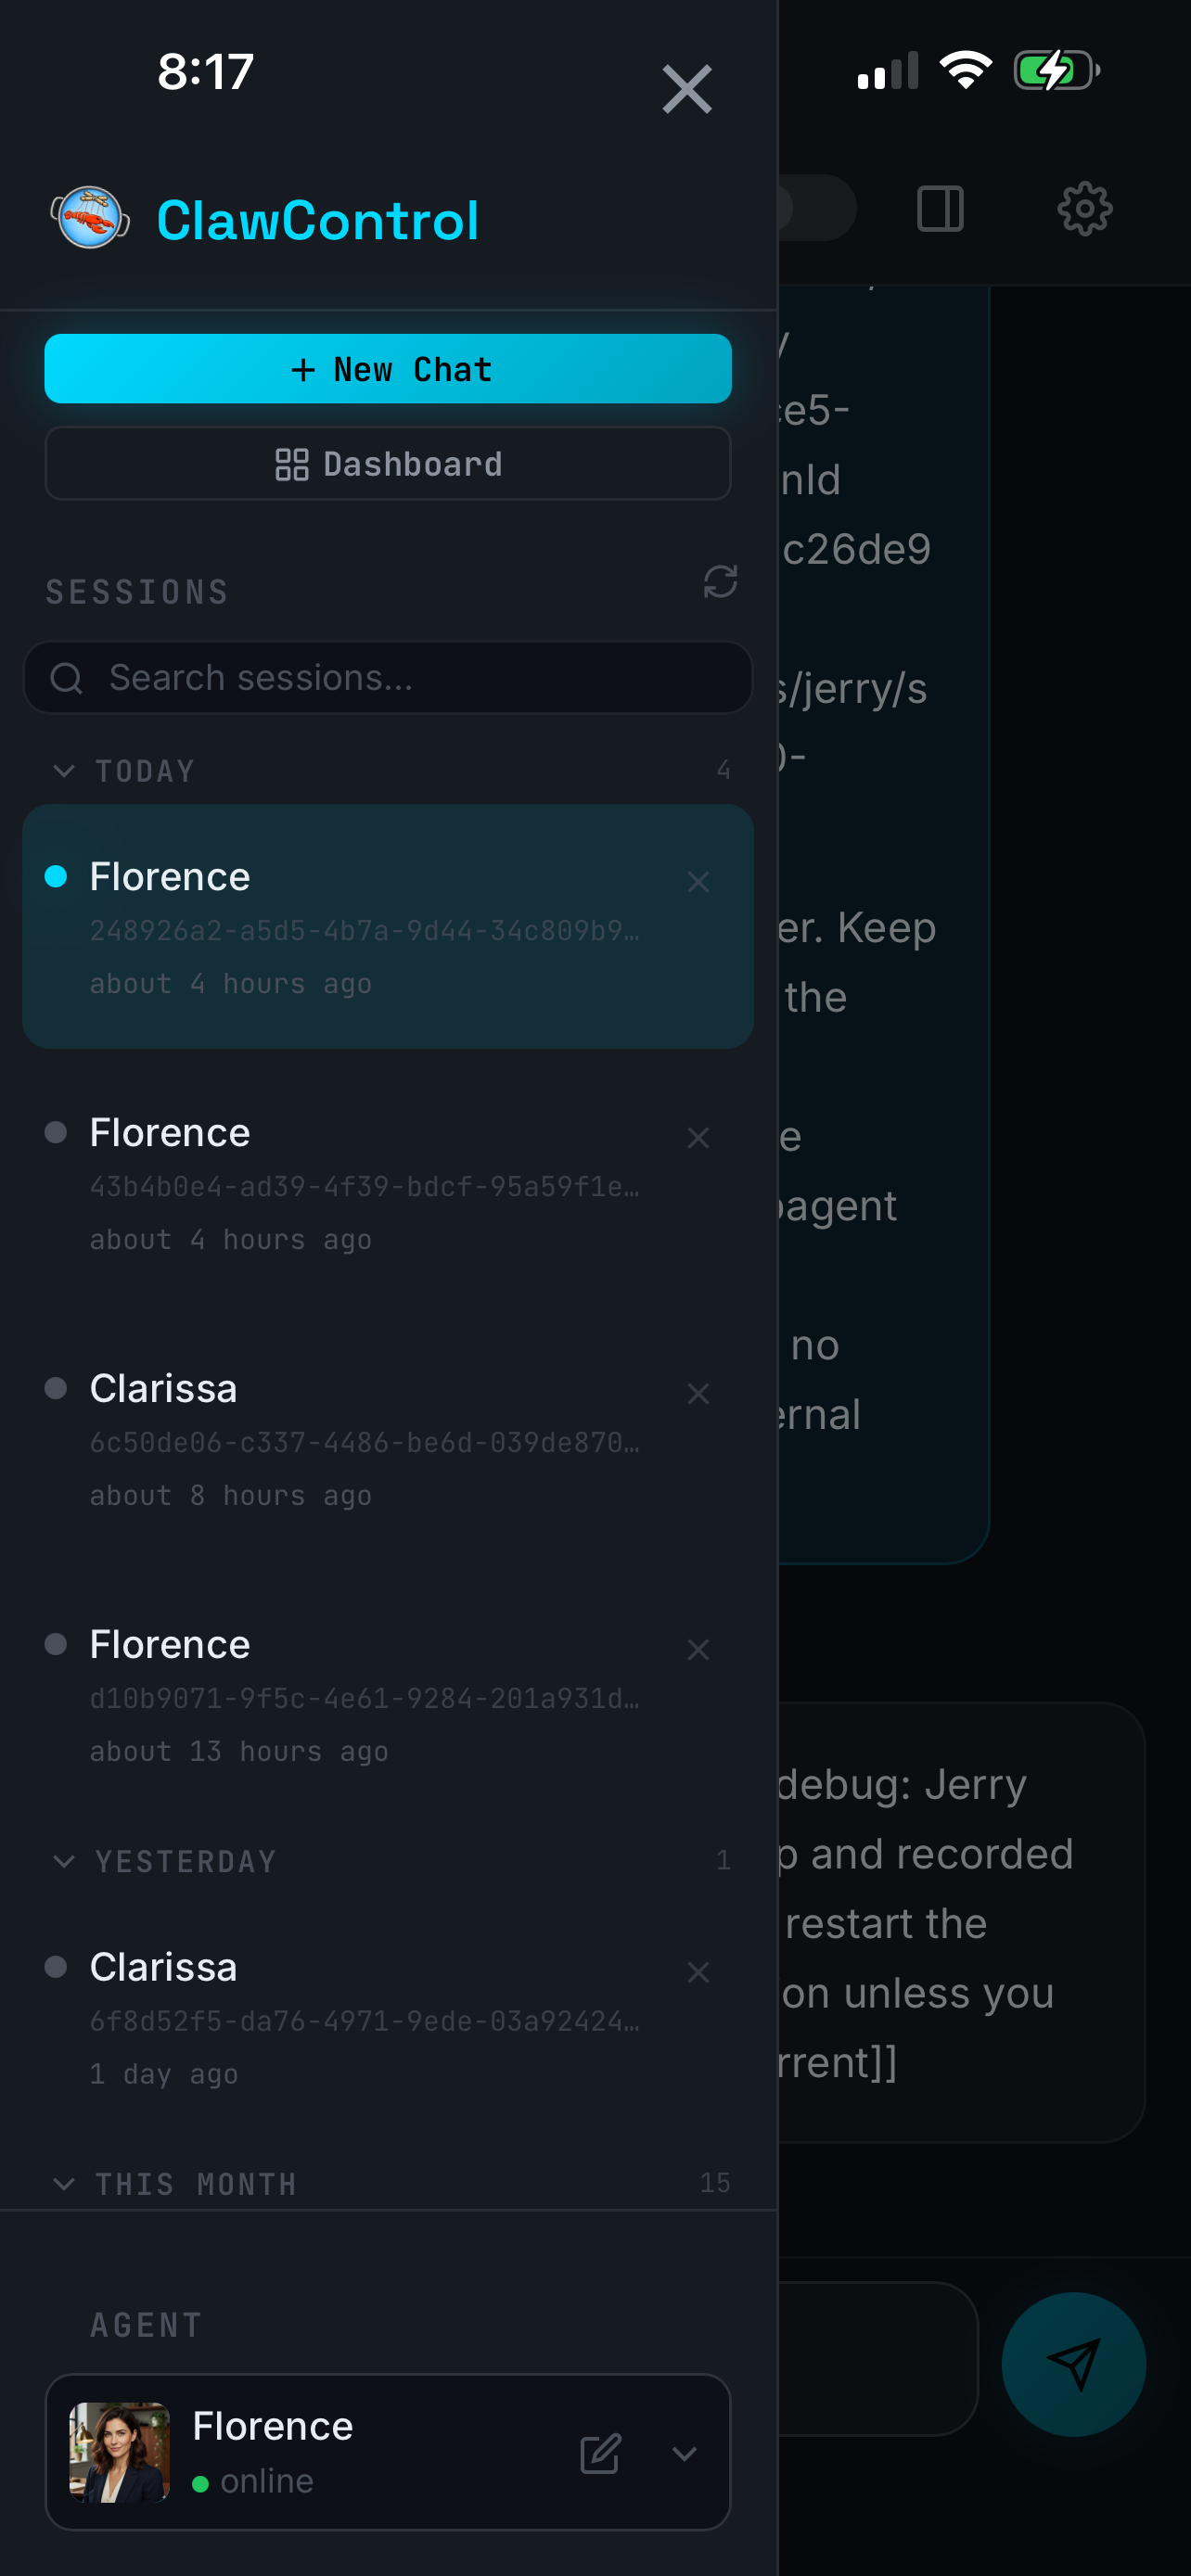The height and width of the screenshot is (2576, 1191).
Task: Open the settings gear
Action: tap(1083, 208)
